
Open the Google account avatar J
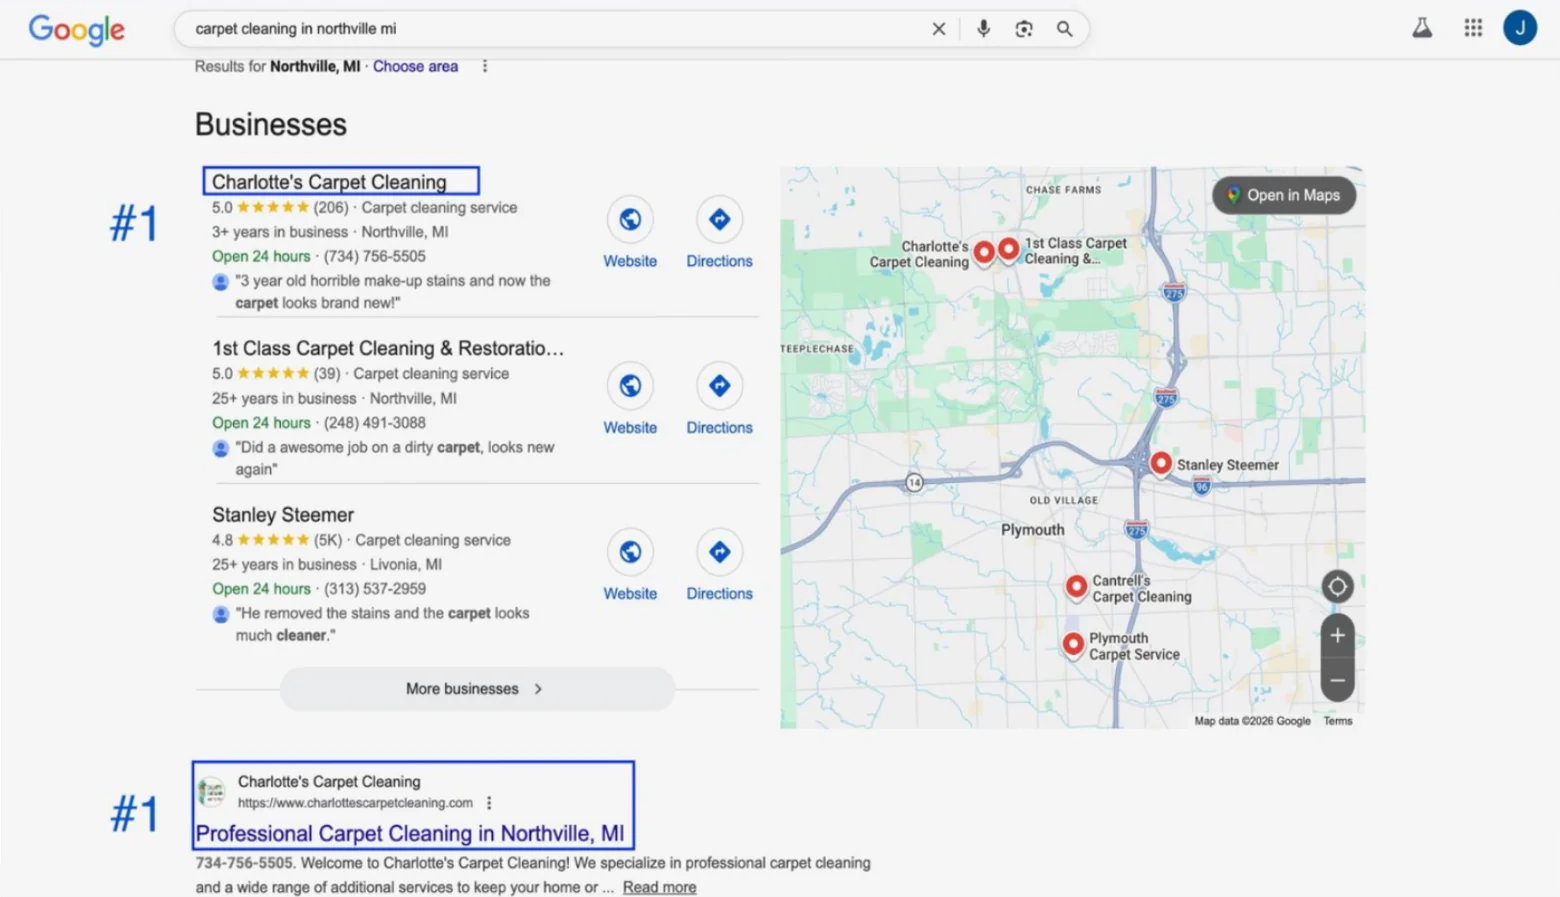1519,28
